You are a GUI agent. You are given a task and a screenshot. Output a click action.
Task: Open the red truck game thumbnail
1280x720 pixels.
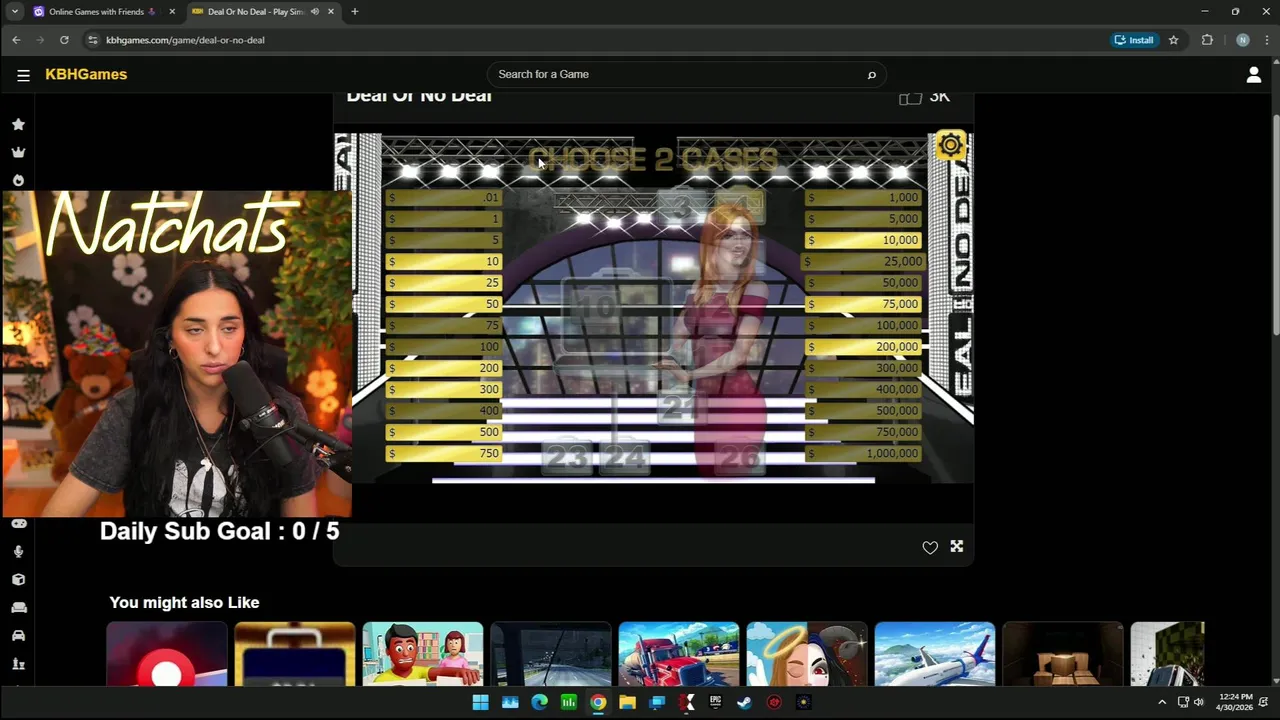tap(679, 654)
